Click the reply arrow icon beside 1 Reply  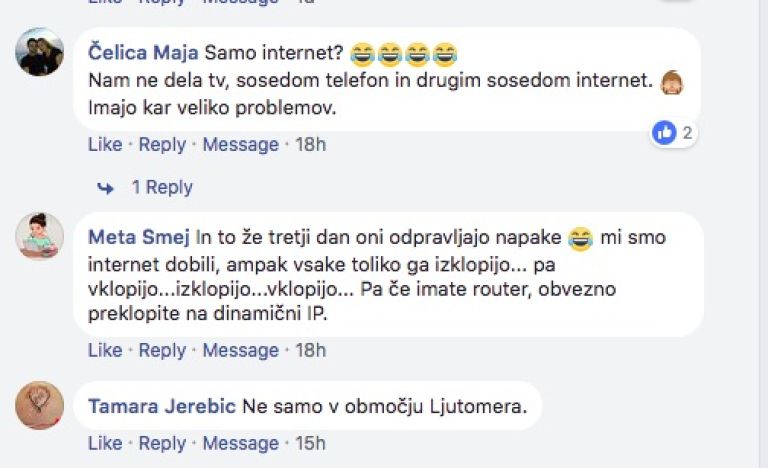point(105,188)
